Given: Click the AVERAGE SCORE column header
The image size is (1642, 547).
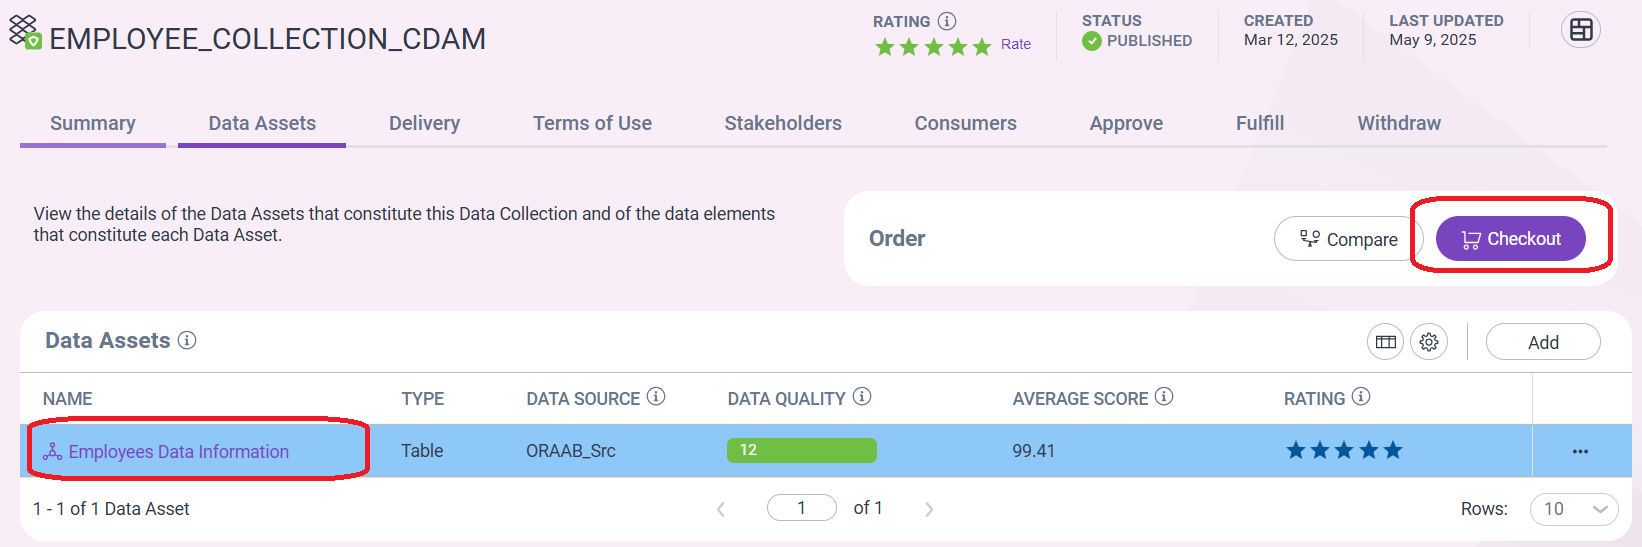Looking at the screenshot, I should click(x=1080, y=399).
